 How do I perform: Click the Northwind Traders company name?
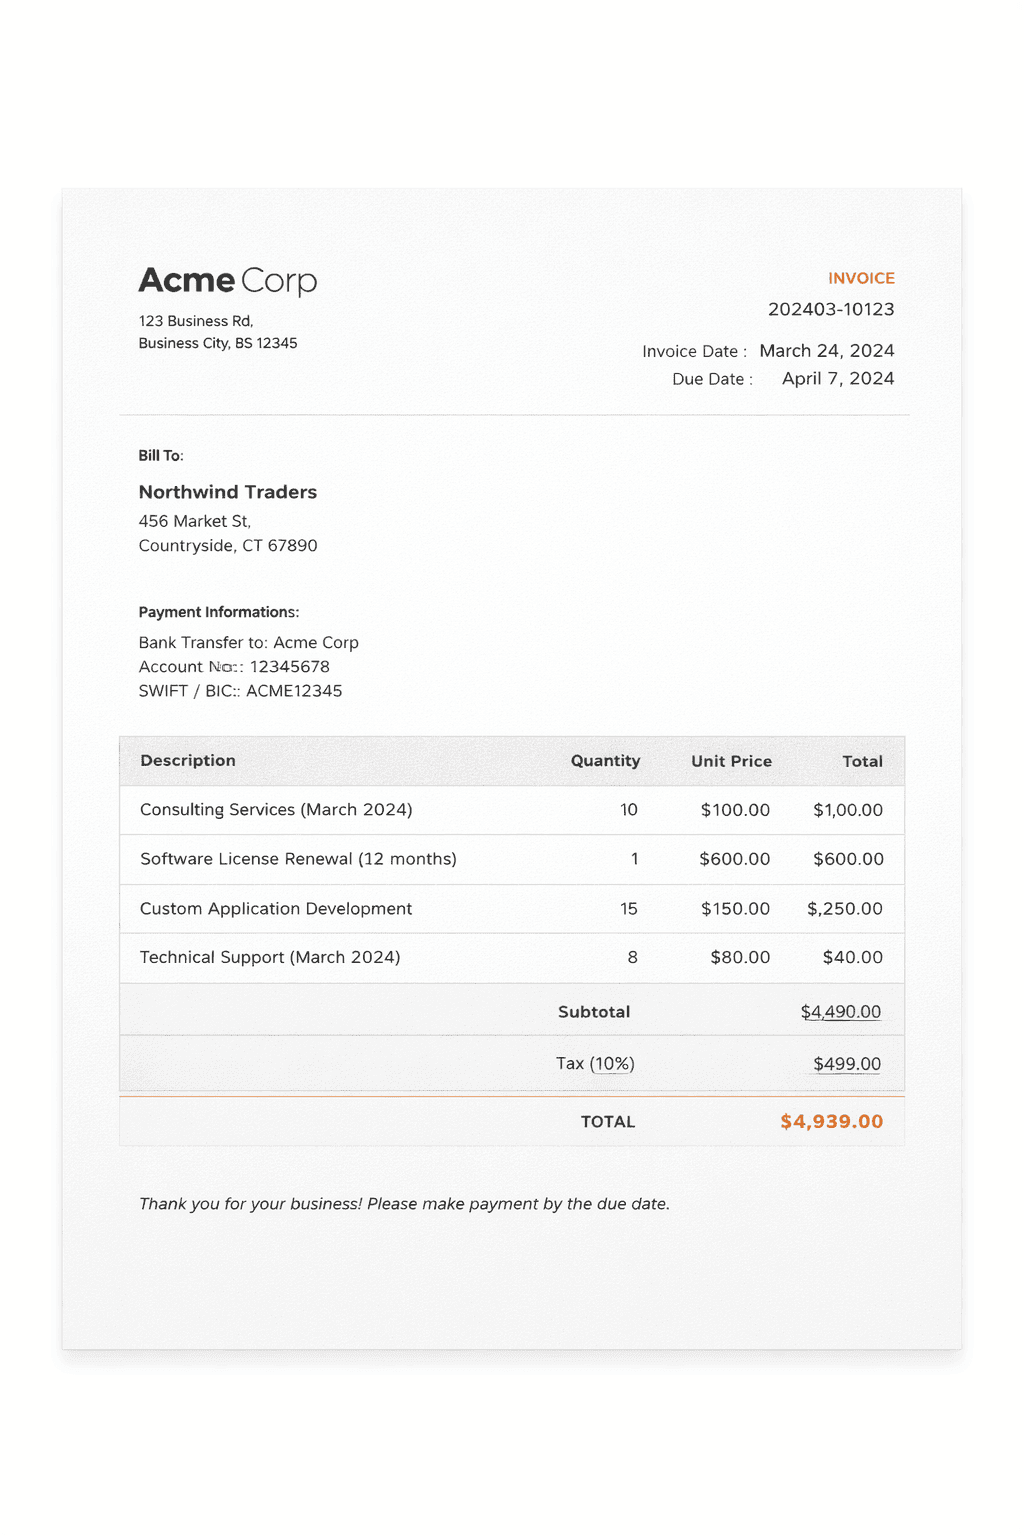(227, 492)
